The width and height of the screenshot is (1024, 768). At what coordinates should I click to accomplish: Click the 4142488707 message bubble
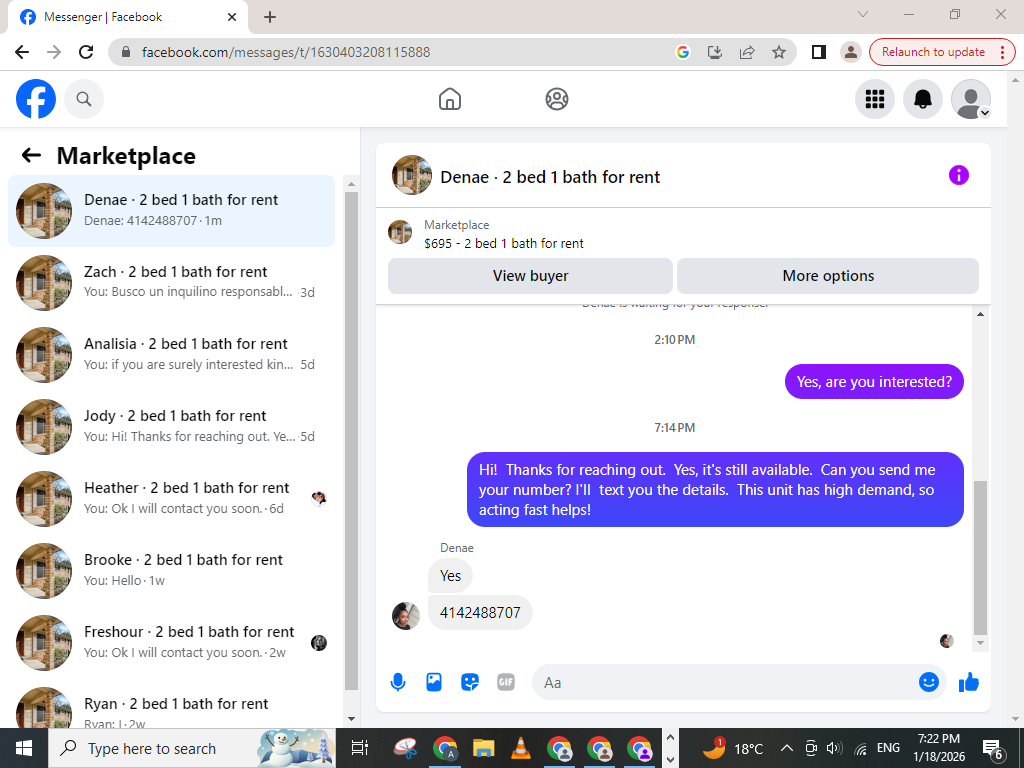[480, 613]
